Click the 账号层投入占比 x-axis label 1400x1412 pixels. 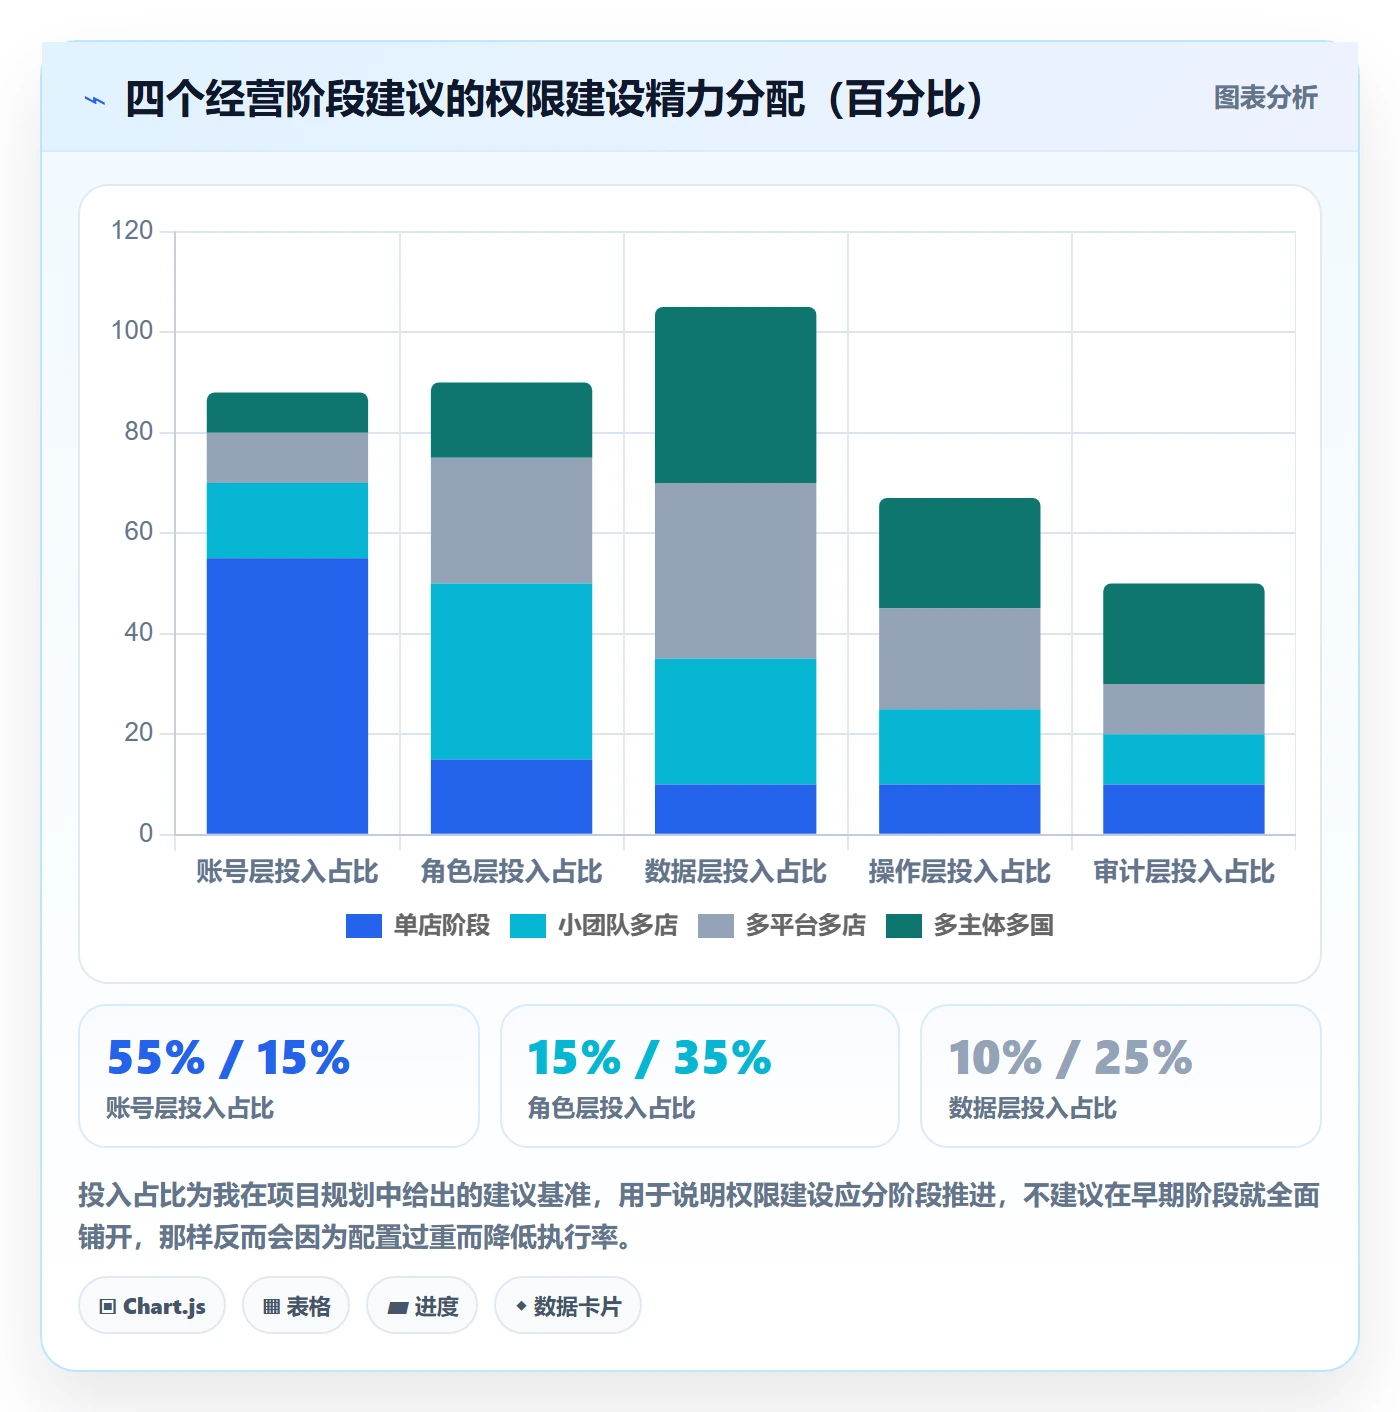[287, 872]
